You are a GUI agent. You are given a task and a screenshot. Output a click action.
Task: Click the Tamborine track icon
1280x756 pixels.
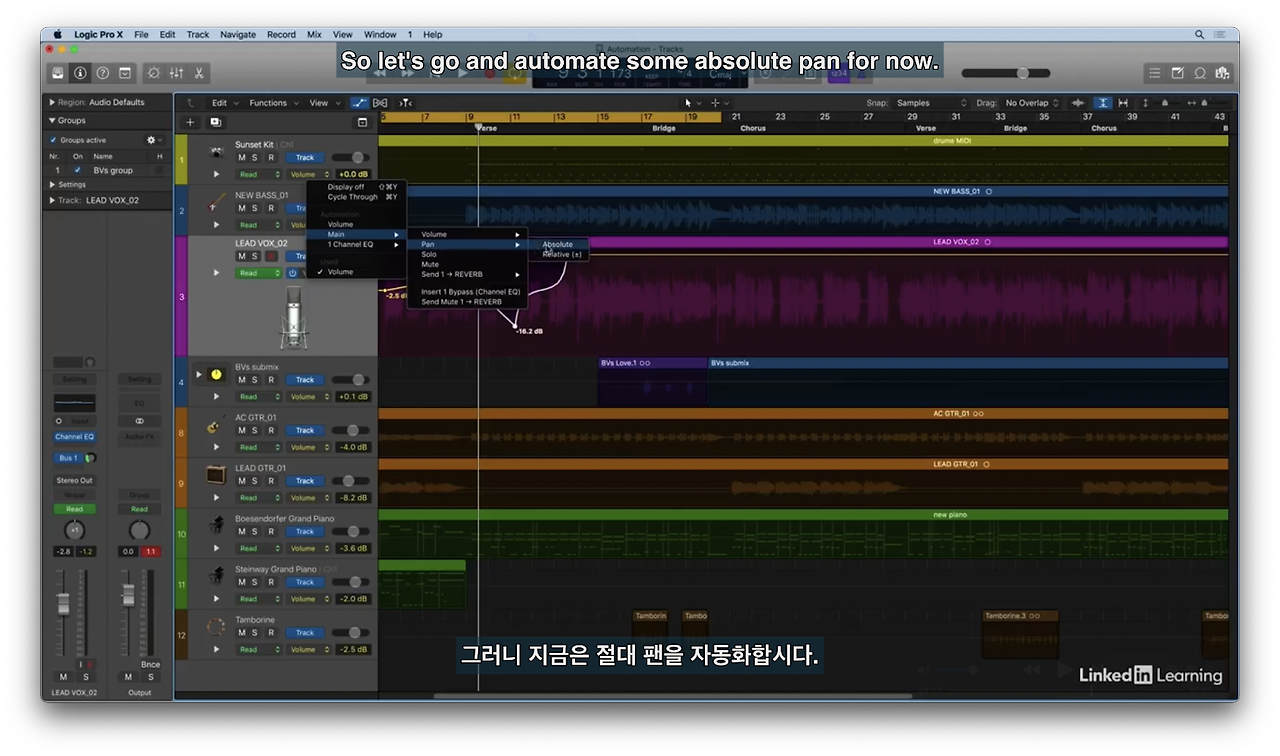[x=216, y=627]
